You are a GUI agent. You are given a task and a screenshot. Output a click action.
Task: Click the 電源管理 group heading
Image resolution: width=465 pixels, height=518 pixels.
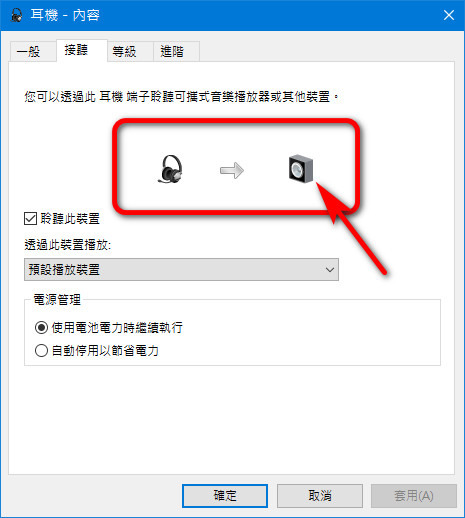point(57,300)
